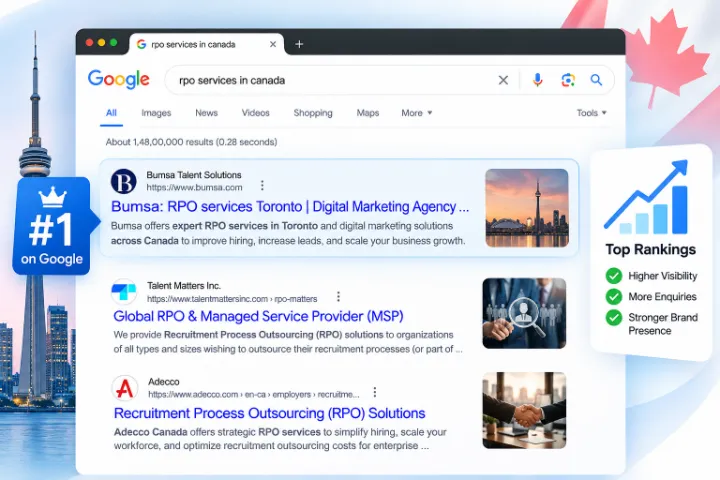Click the Talent Matters site favicon

click(x=124, y=292)
